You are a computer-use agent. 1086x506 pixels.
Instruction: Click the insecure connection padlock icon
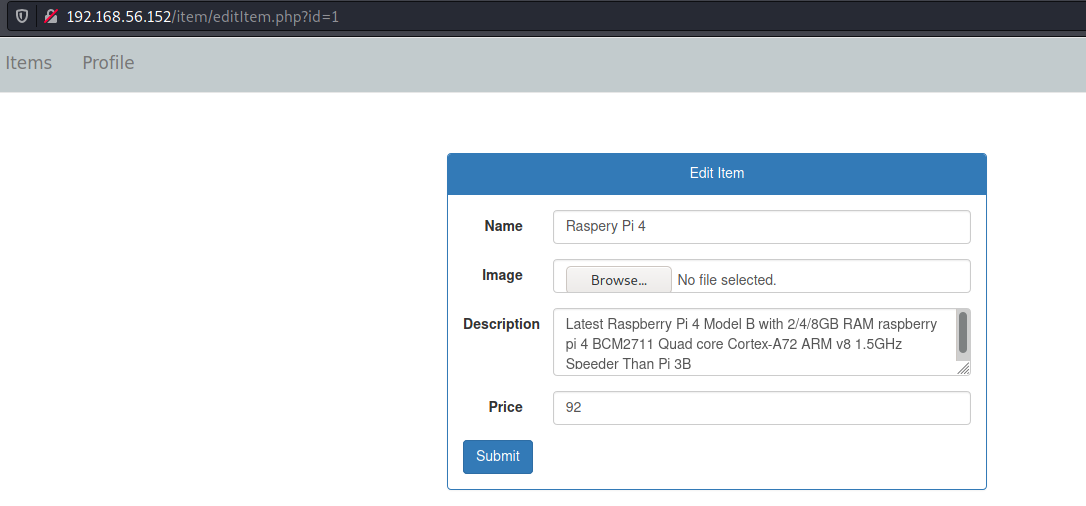(x=50, y=17)
